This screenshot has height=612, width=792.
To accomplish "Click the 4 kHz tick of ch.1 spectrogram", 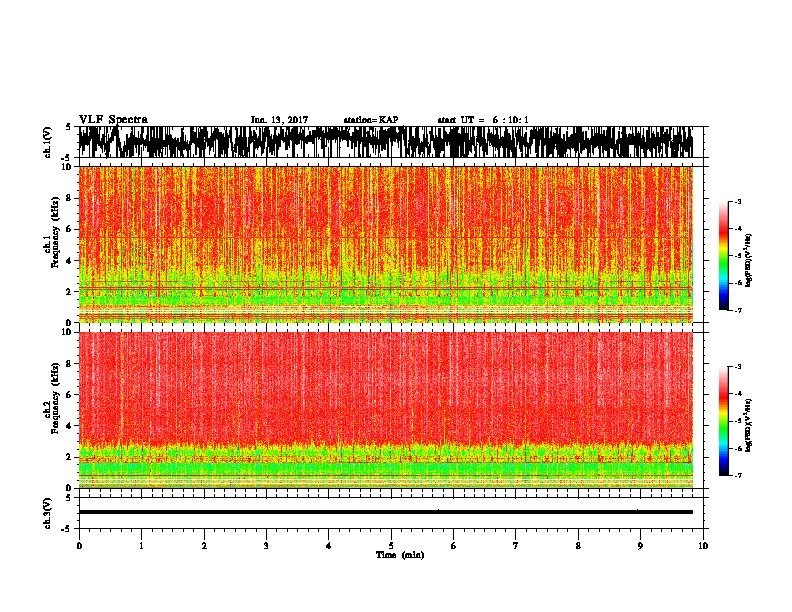I will coord(69,261).
